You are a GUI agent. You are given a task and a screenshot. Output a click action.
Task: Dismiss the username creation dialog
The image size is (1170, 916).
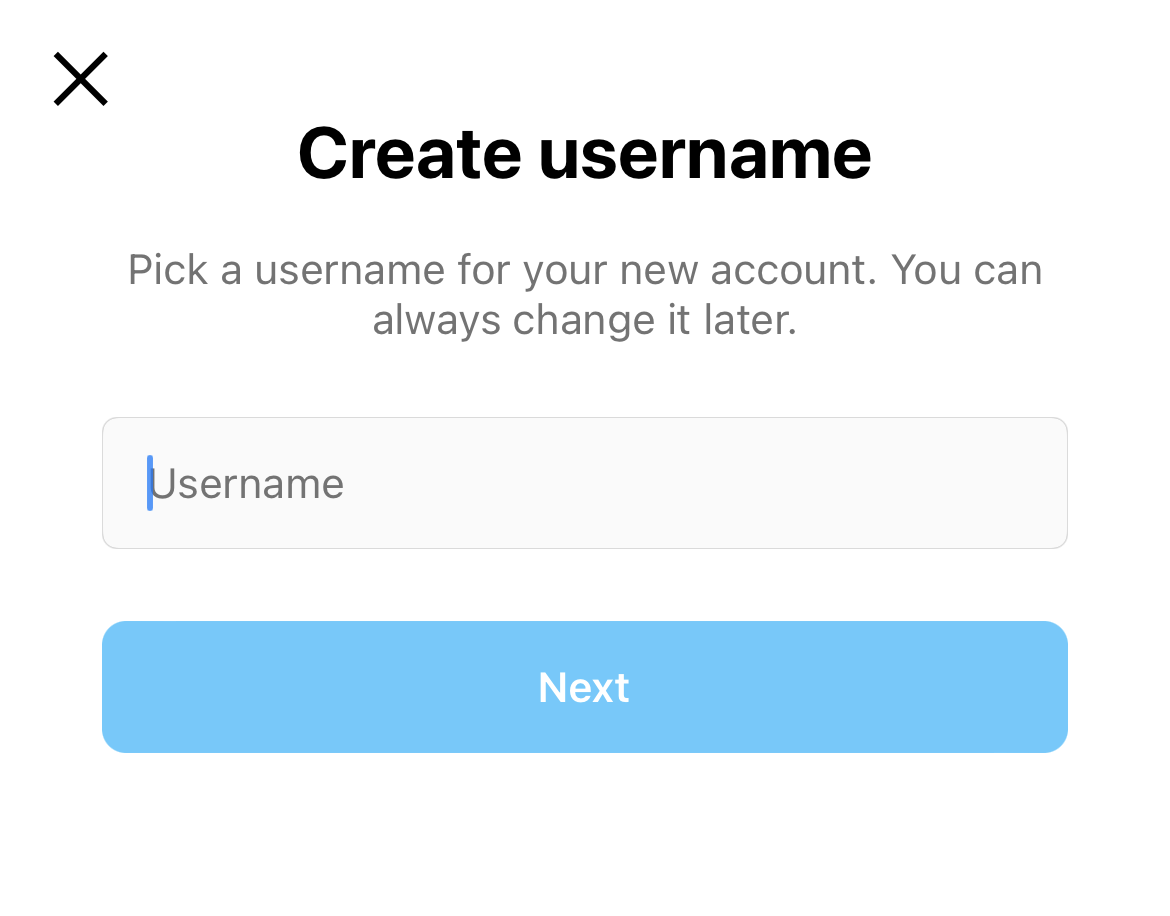pyautogui.click(x=81, y=80)
